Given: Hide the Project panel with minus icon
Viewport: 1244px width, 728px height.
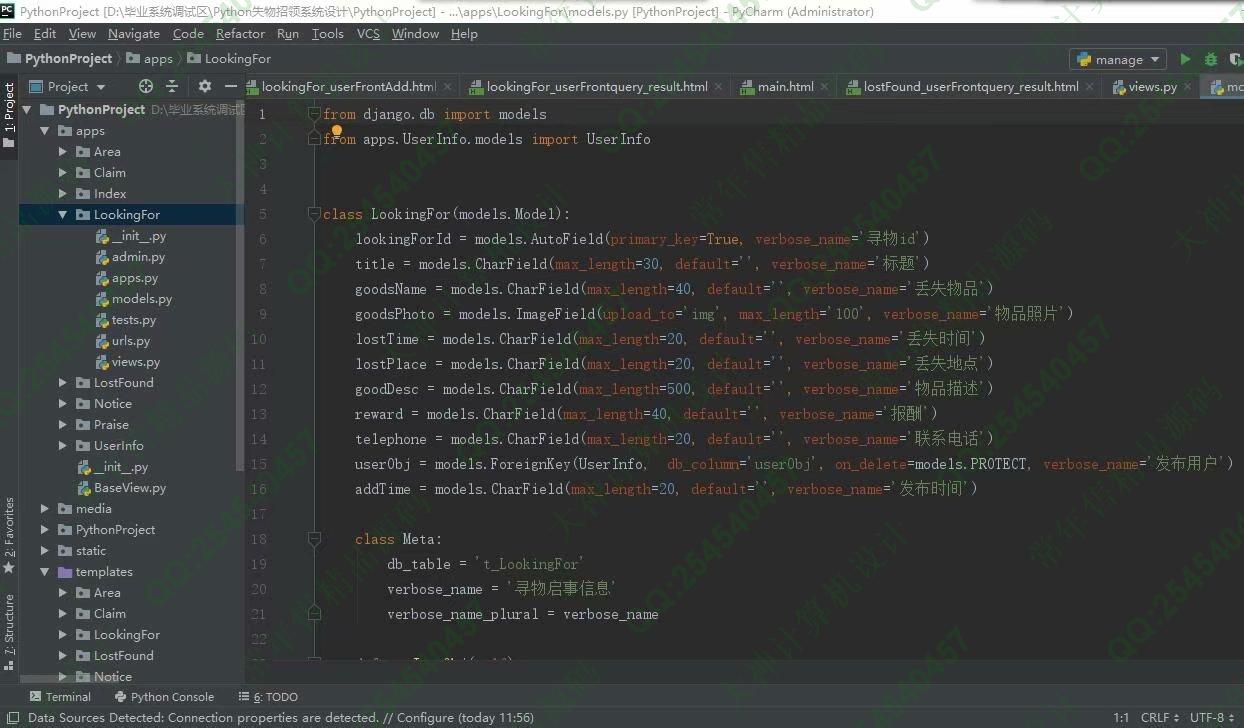Looking at the screenshot, I should click(x=231, y=87).
